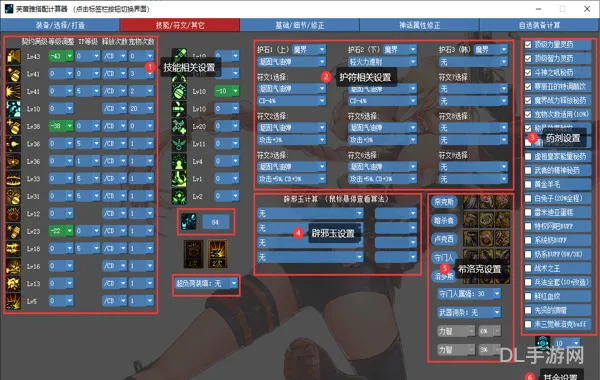The height and width of the screenshot is (380, 600).
Task: Open the 守门人属强: 30 dropdown
Action: pyautogui.click(x=469, y=294)
